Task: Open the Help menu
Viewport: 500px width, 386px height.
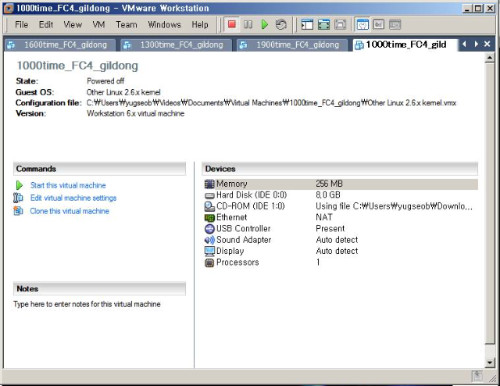Action: tap(200, 24)
